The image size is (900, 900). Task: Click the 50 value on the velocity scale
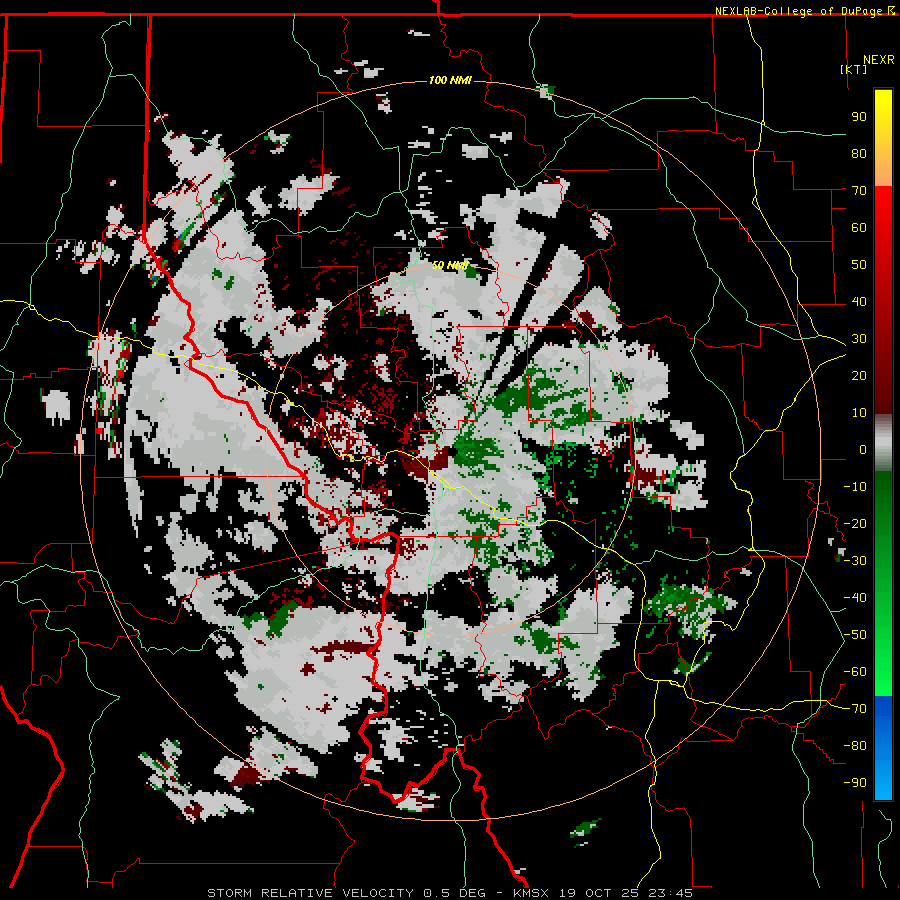pos(859,265)
